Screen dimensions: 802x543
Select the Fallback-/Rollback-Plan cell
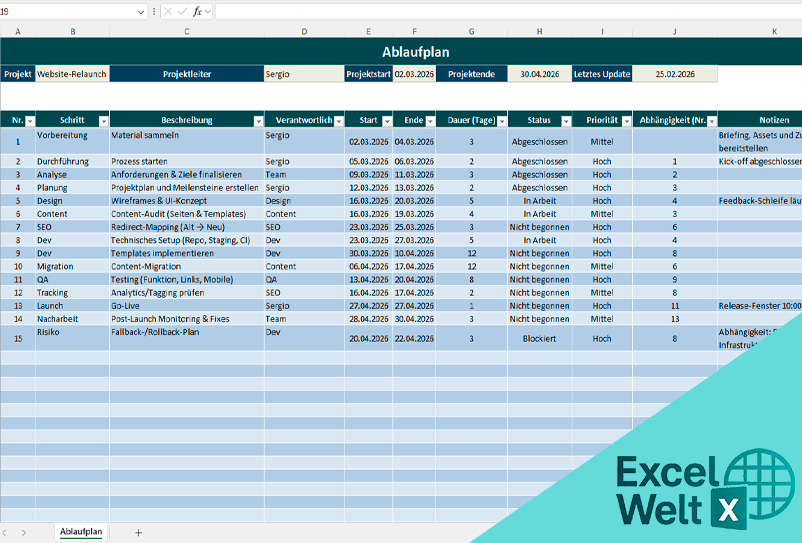[187, 338]
